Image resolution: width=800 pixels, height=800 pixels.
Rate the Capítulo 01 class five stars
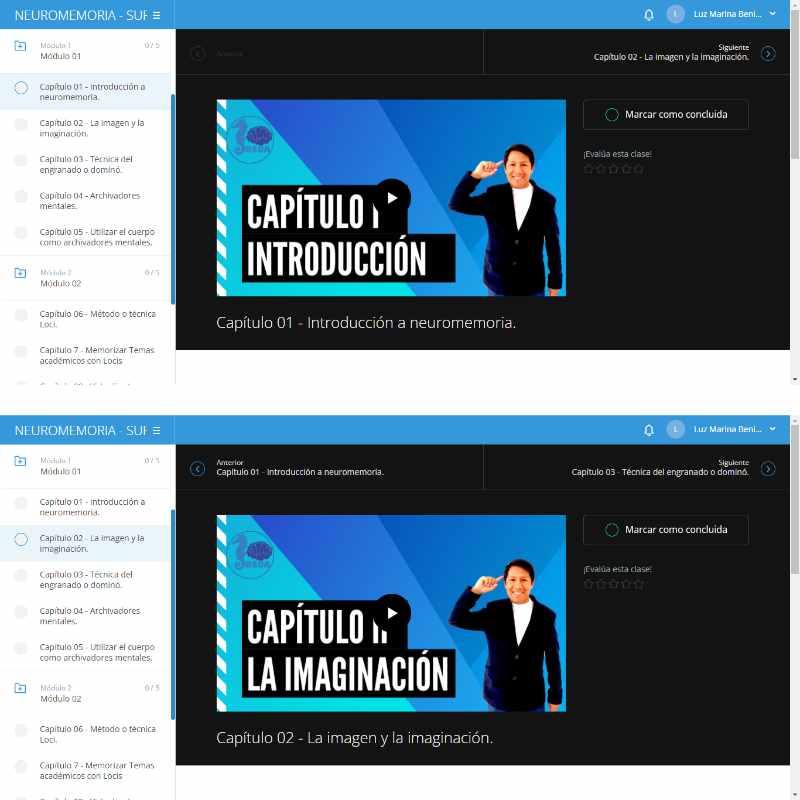pos(639,169)
